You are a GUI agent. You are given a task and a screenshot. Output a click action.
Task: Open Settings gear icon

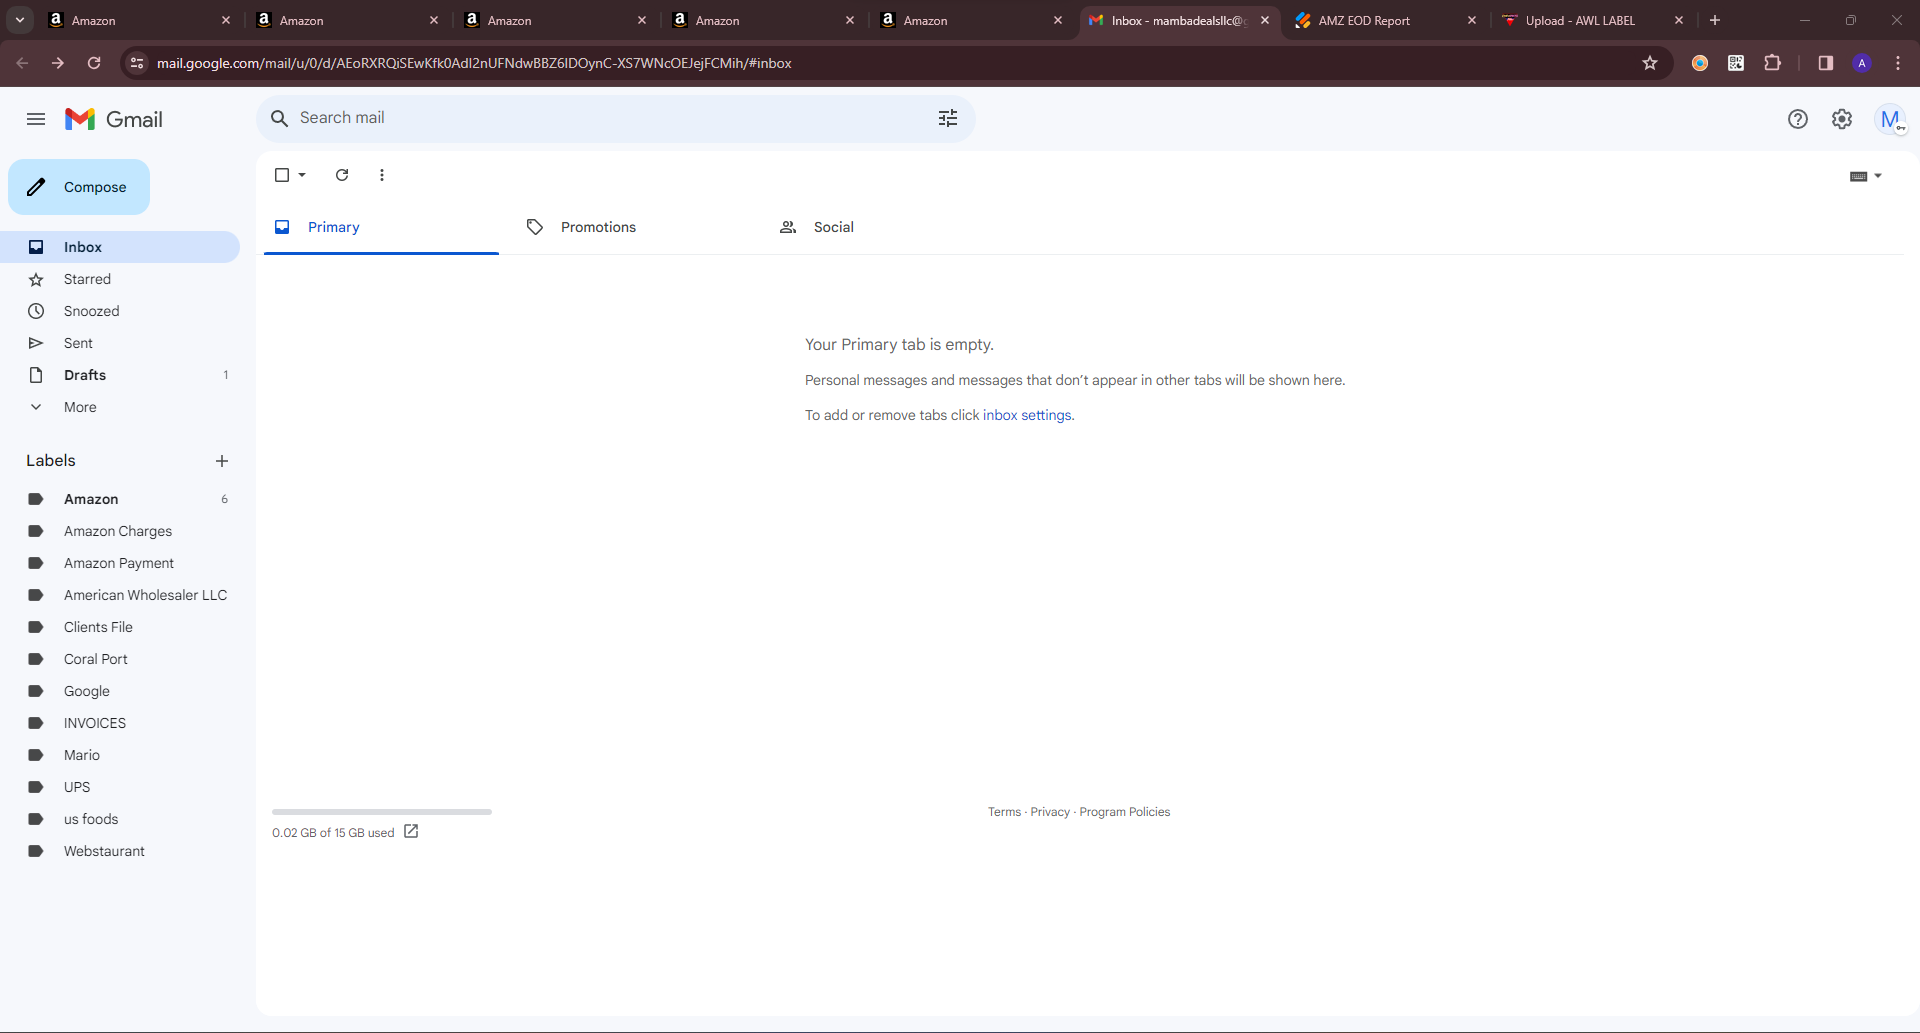[1842, 119]
